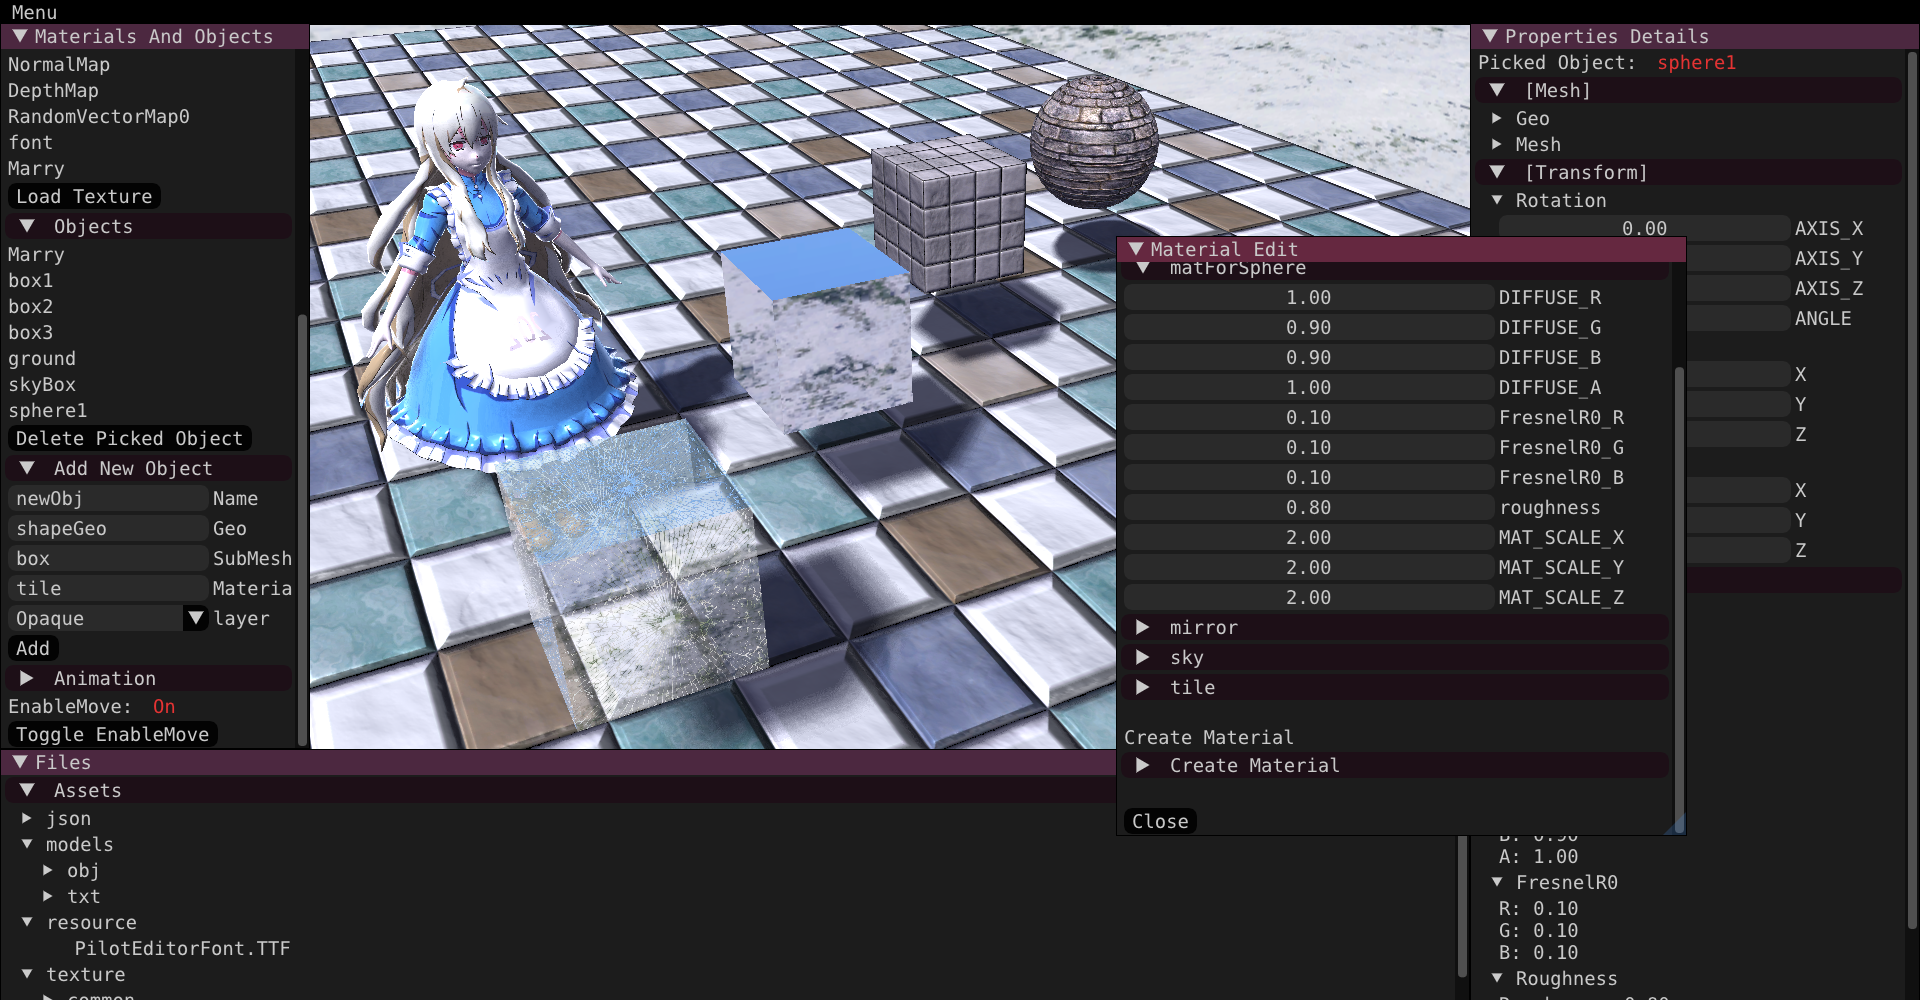Viewport: 1920px width, 1000px height.
Task: Select the DepthMap texture entry
Action: pyautogui.click(x=53, y=90)
